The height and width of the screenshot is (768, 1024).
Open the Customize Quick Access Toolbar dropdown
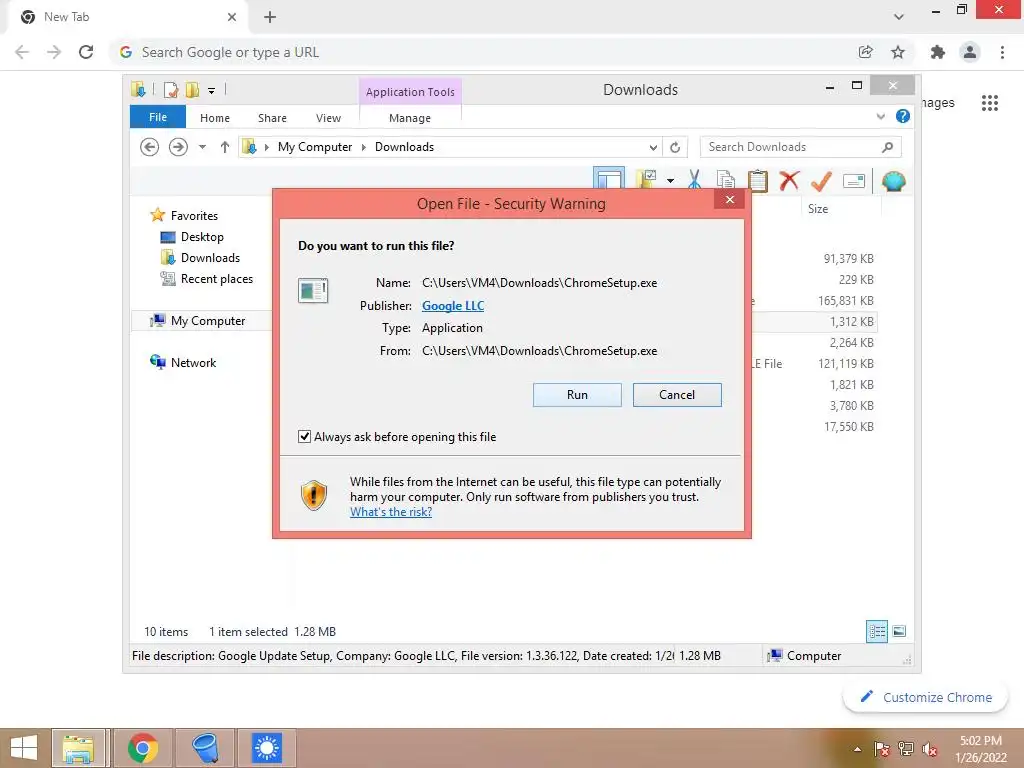211,91
